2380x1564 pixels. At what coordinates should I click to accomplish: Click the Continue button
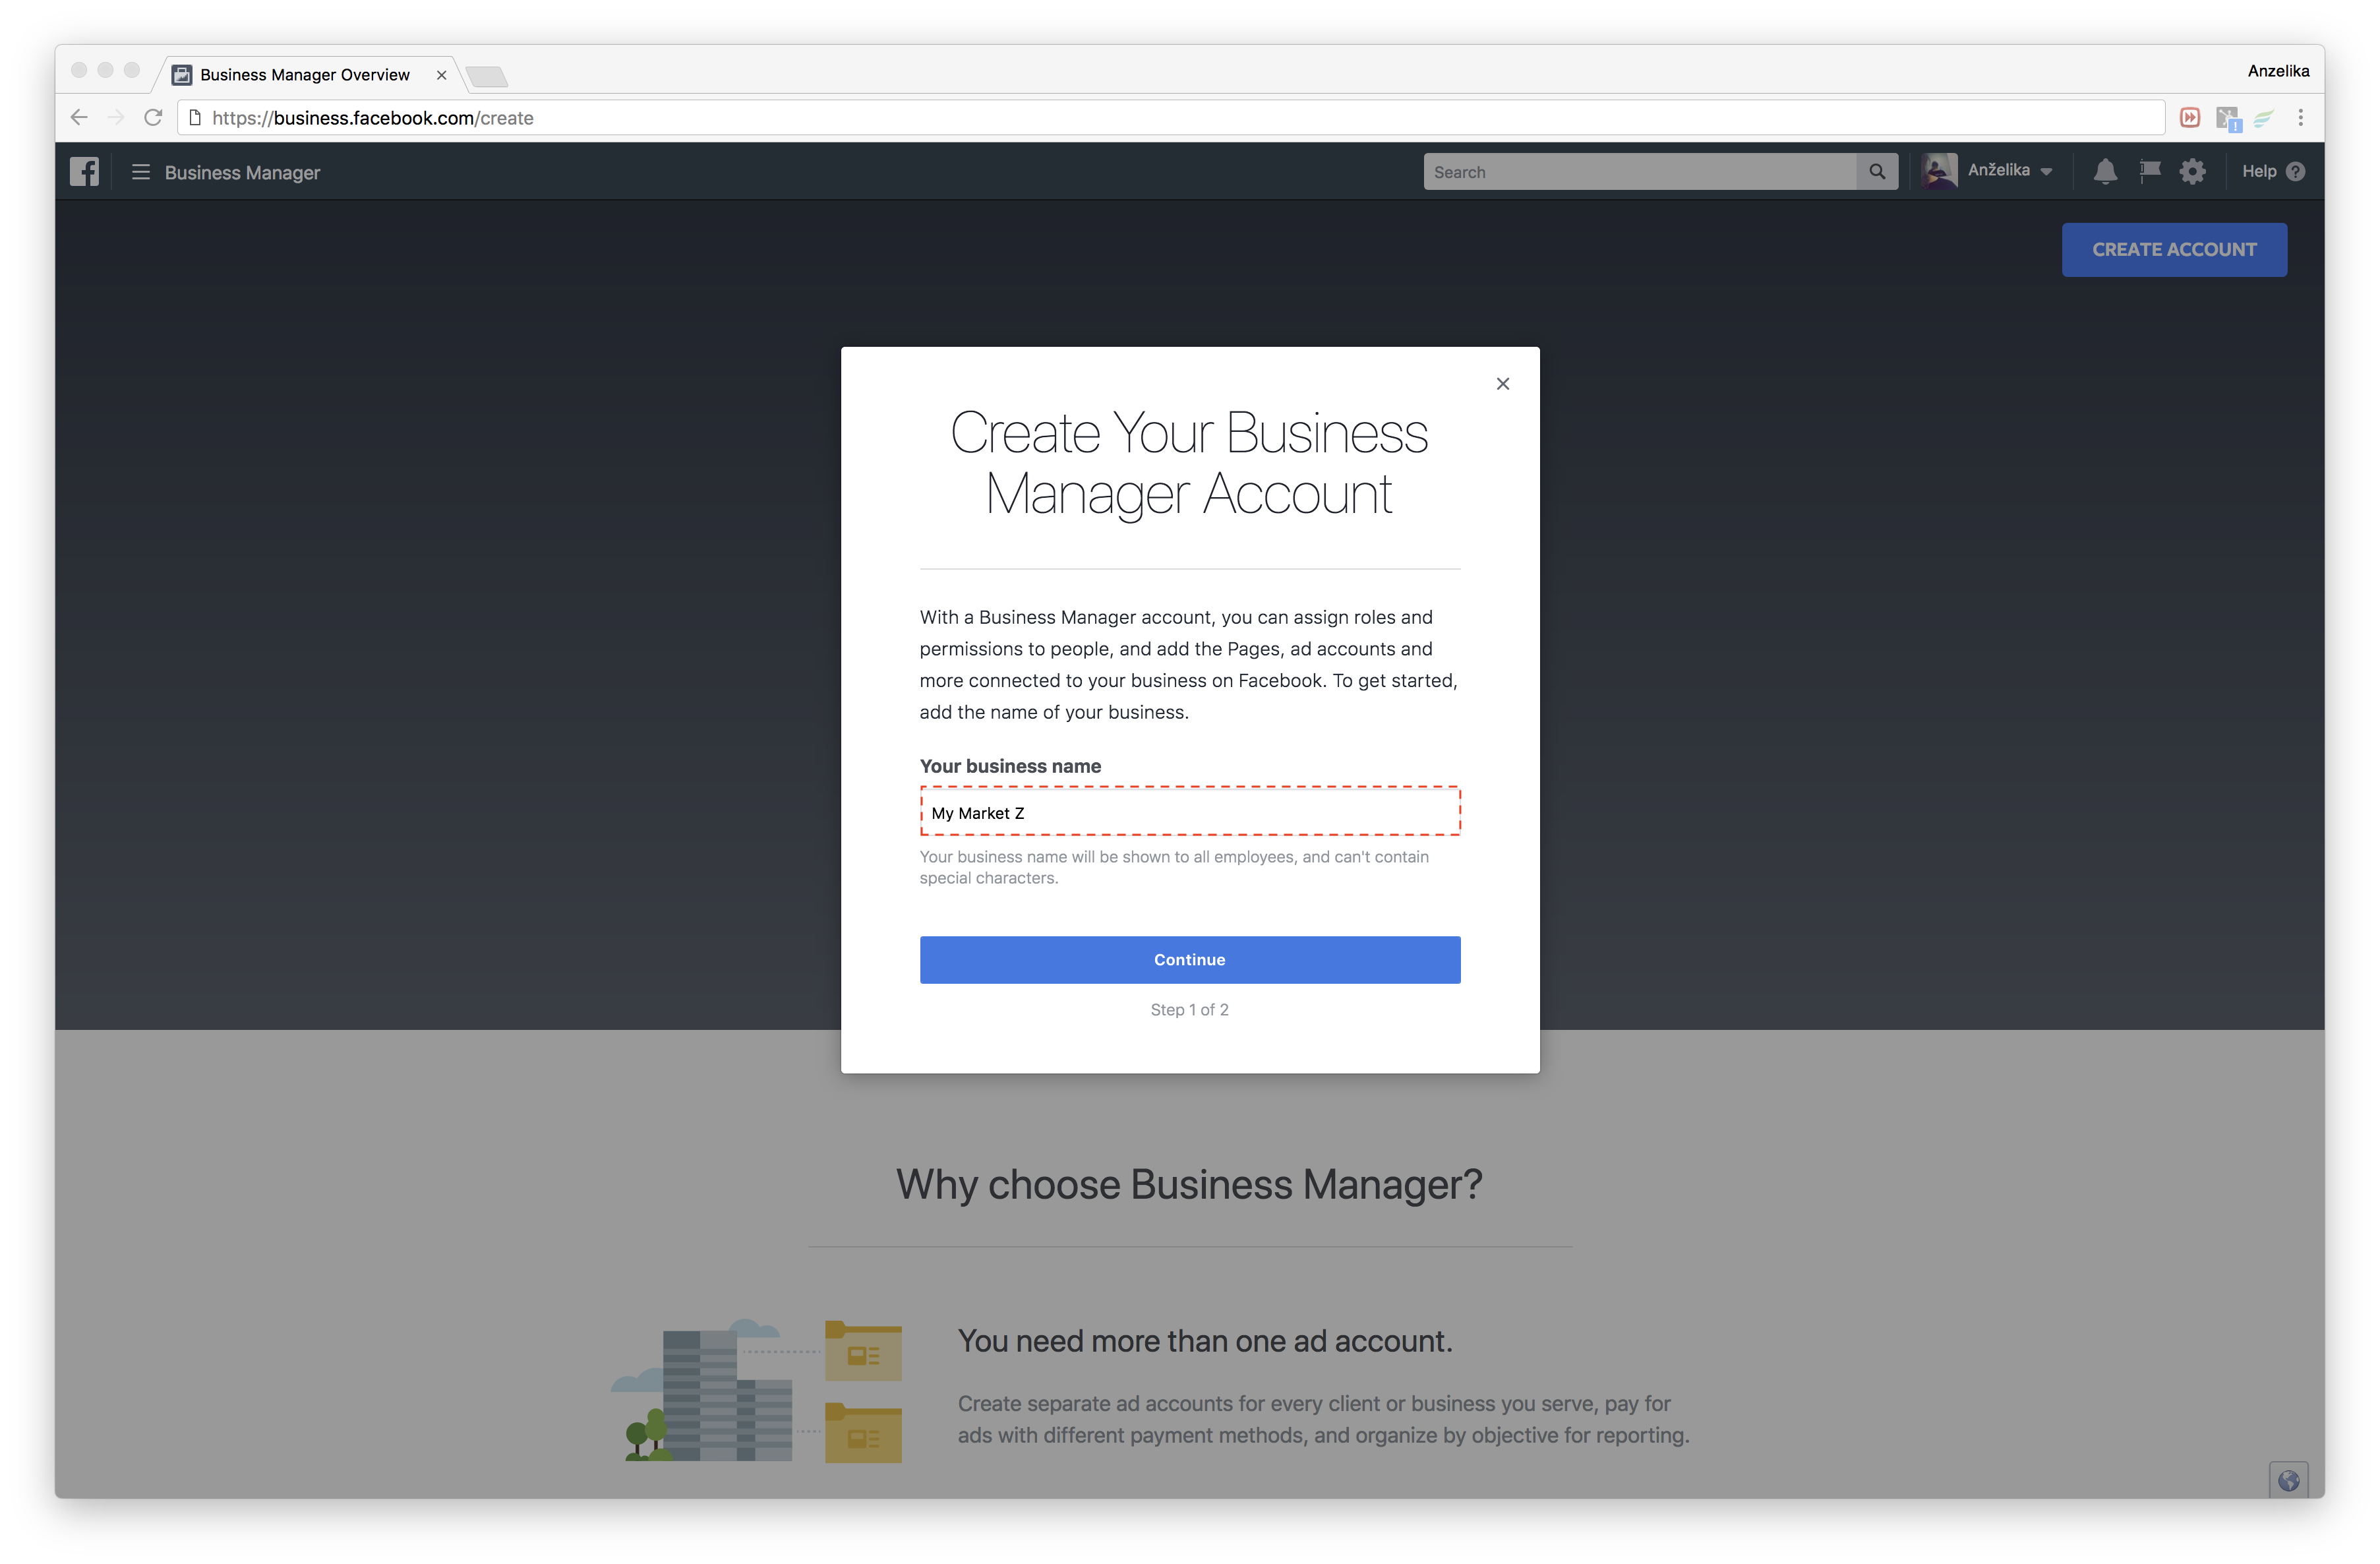pyautogui.click(x=1190, y=959)
